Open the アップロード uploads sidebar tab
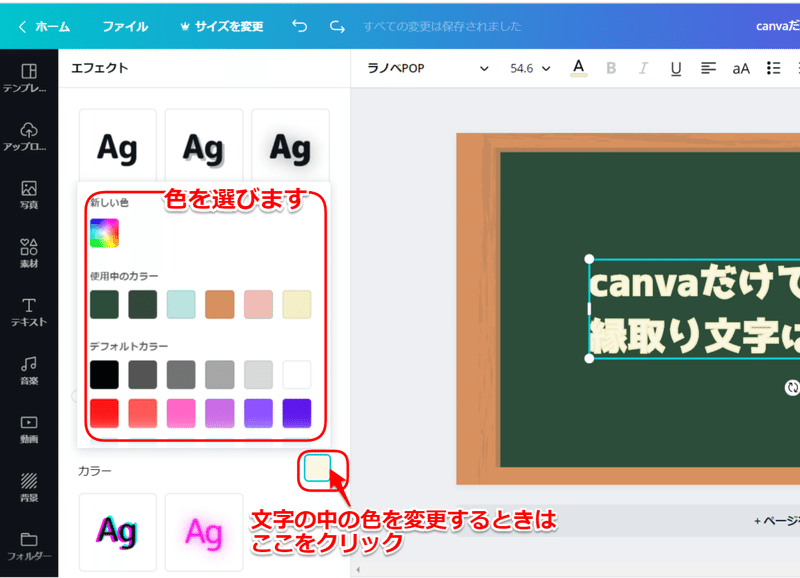Image resolution: width=800 pixels, height=578 pixels. (29, 137)
